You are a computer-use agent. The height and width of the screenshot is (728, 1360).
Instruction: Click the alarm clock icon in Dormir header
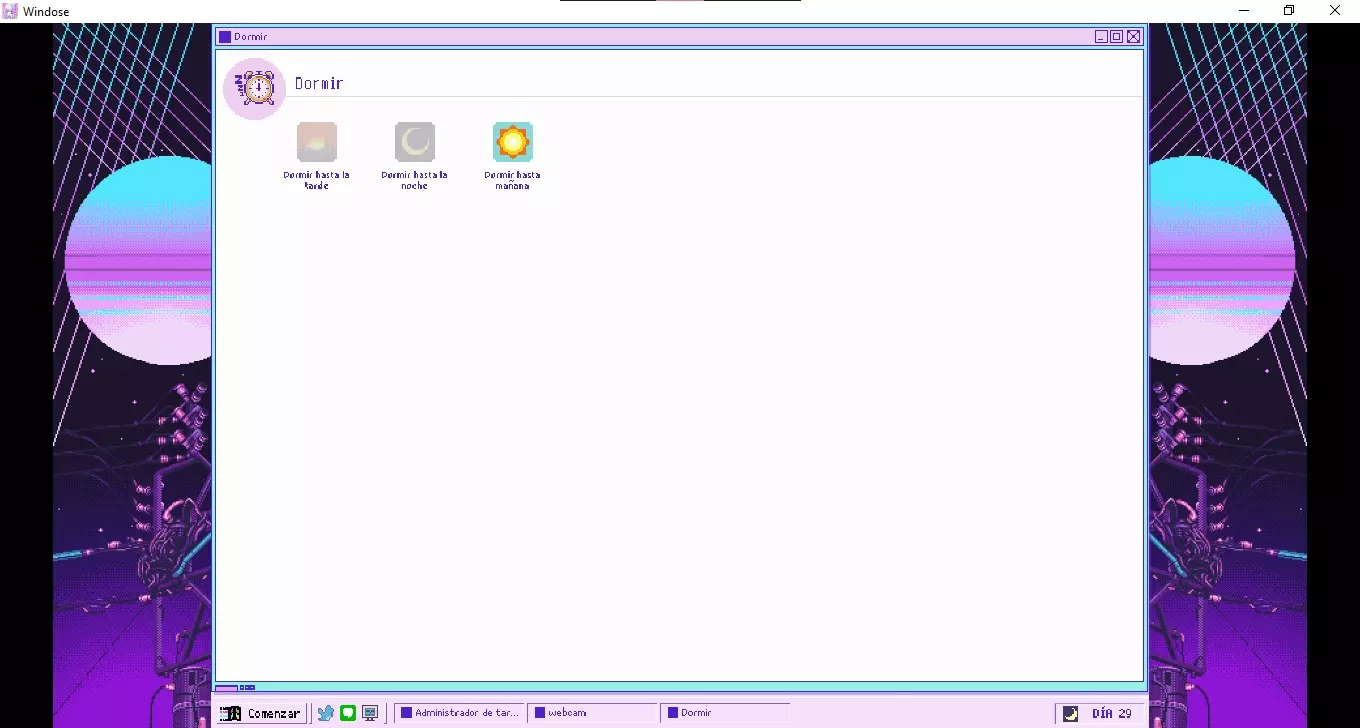pos(255,88)
